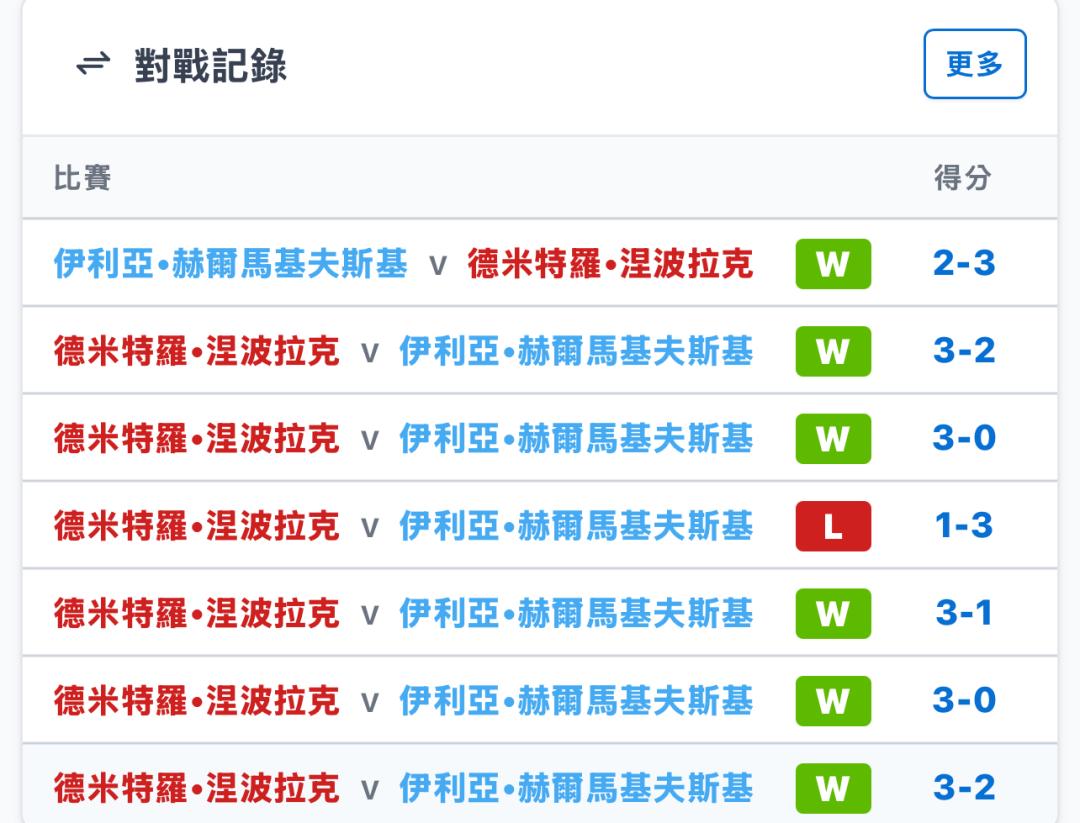Click the 比賽 column header
Viewport: 1080px width, 823px height.
click(83, 178)
